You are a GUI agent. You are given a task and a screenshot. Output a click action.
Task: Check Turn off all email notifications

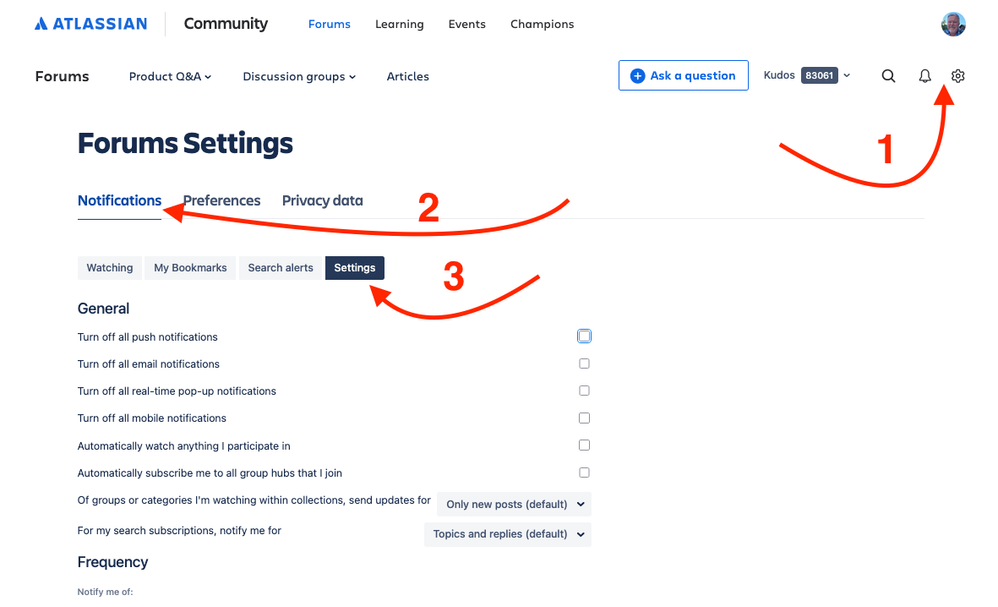(x=584, y=363)
